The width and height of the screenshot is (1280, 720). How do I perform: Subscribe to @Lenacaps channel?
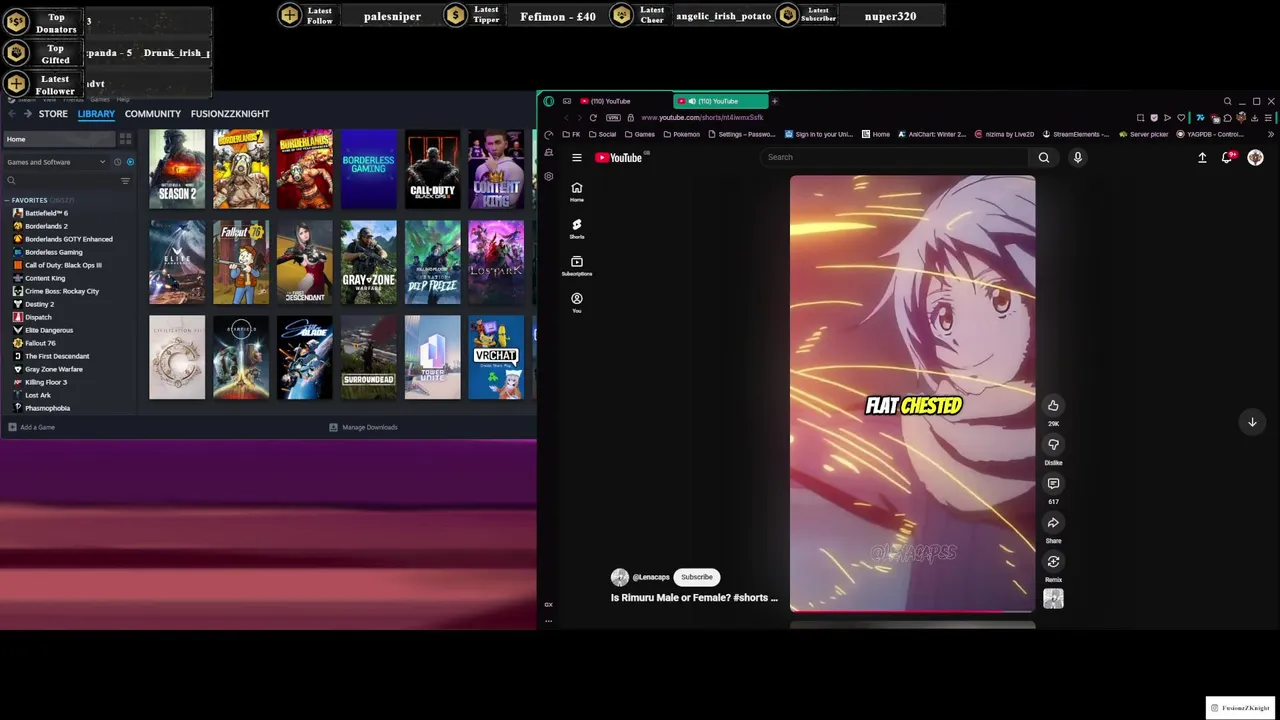(697, 577)
